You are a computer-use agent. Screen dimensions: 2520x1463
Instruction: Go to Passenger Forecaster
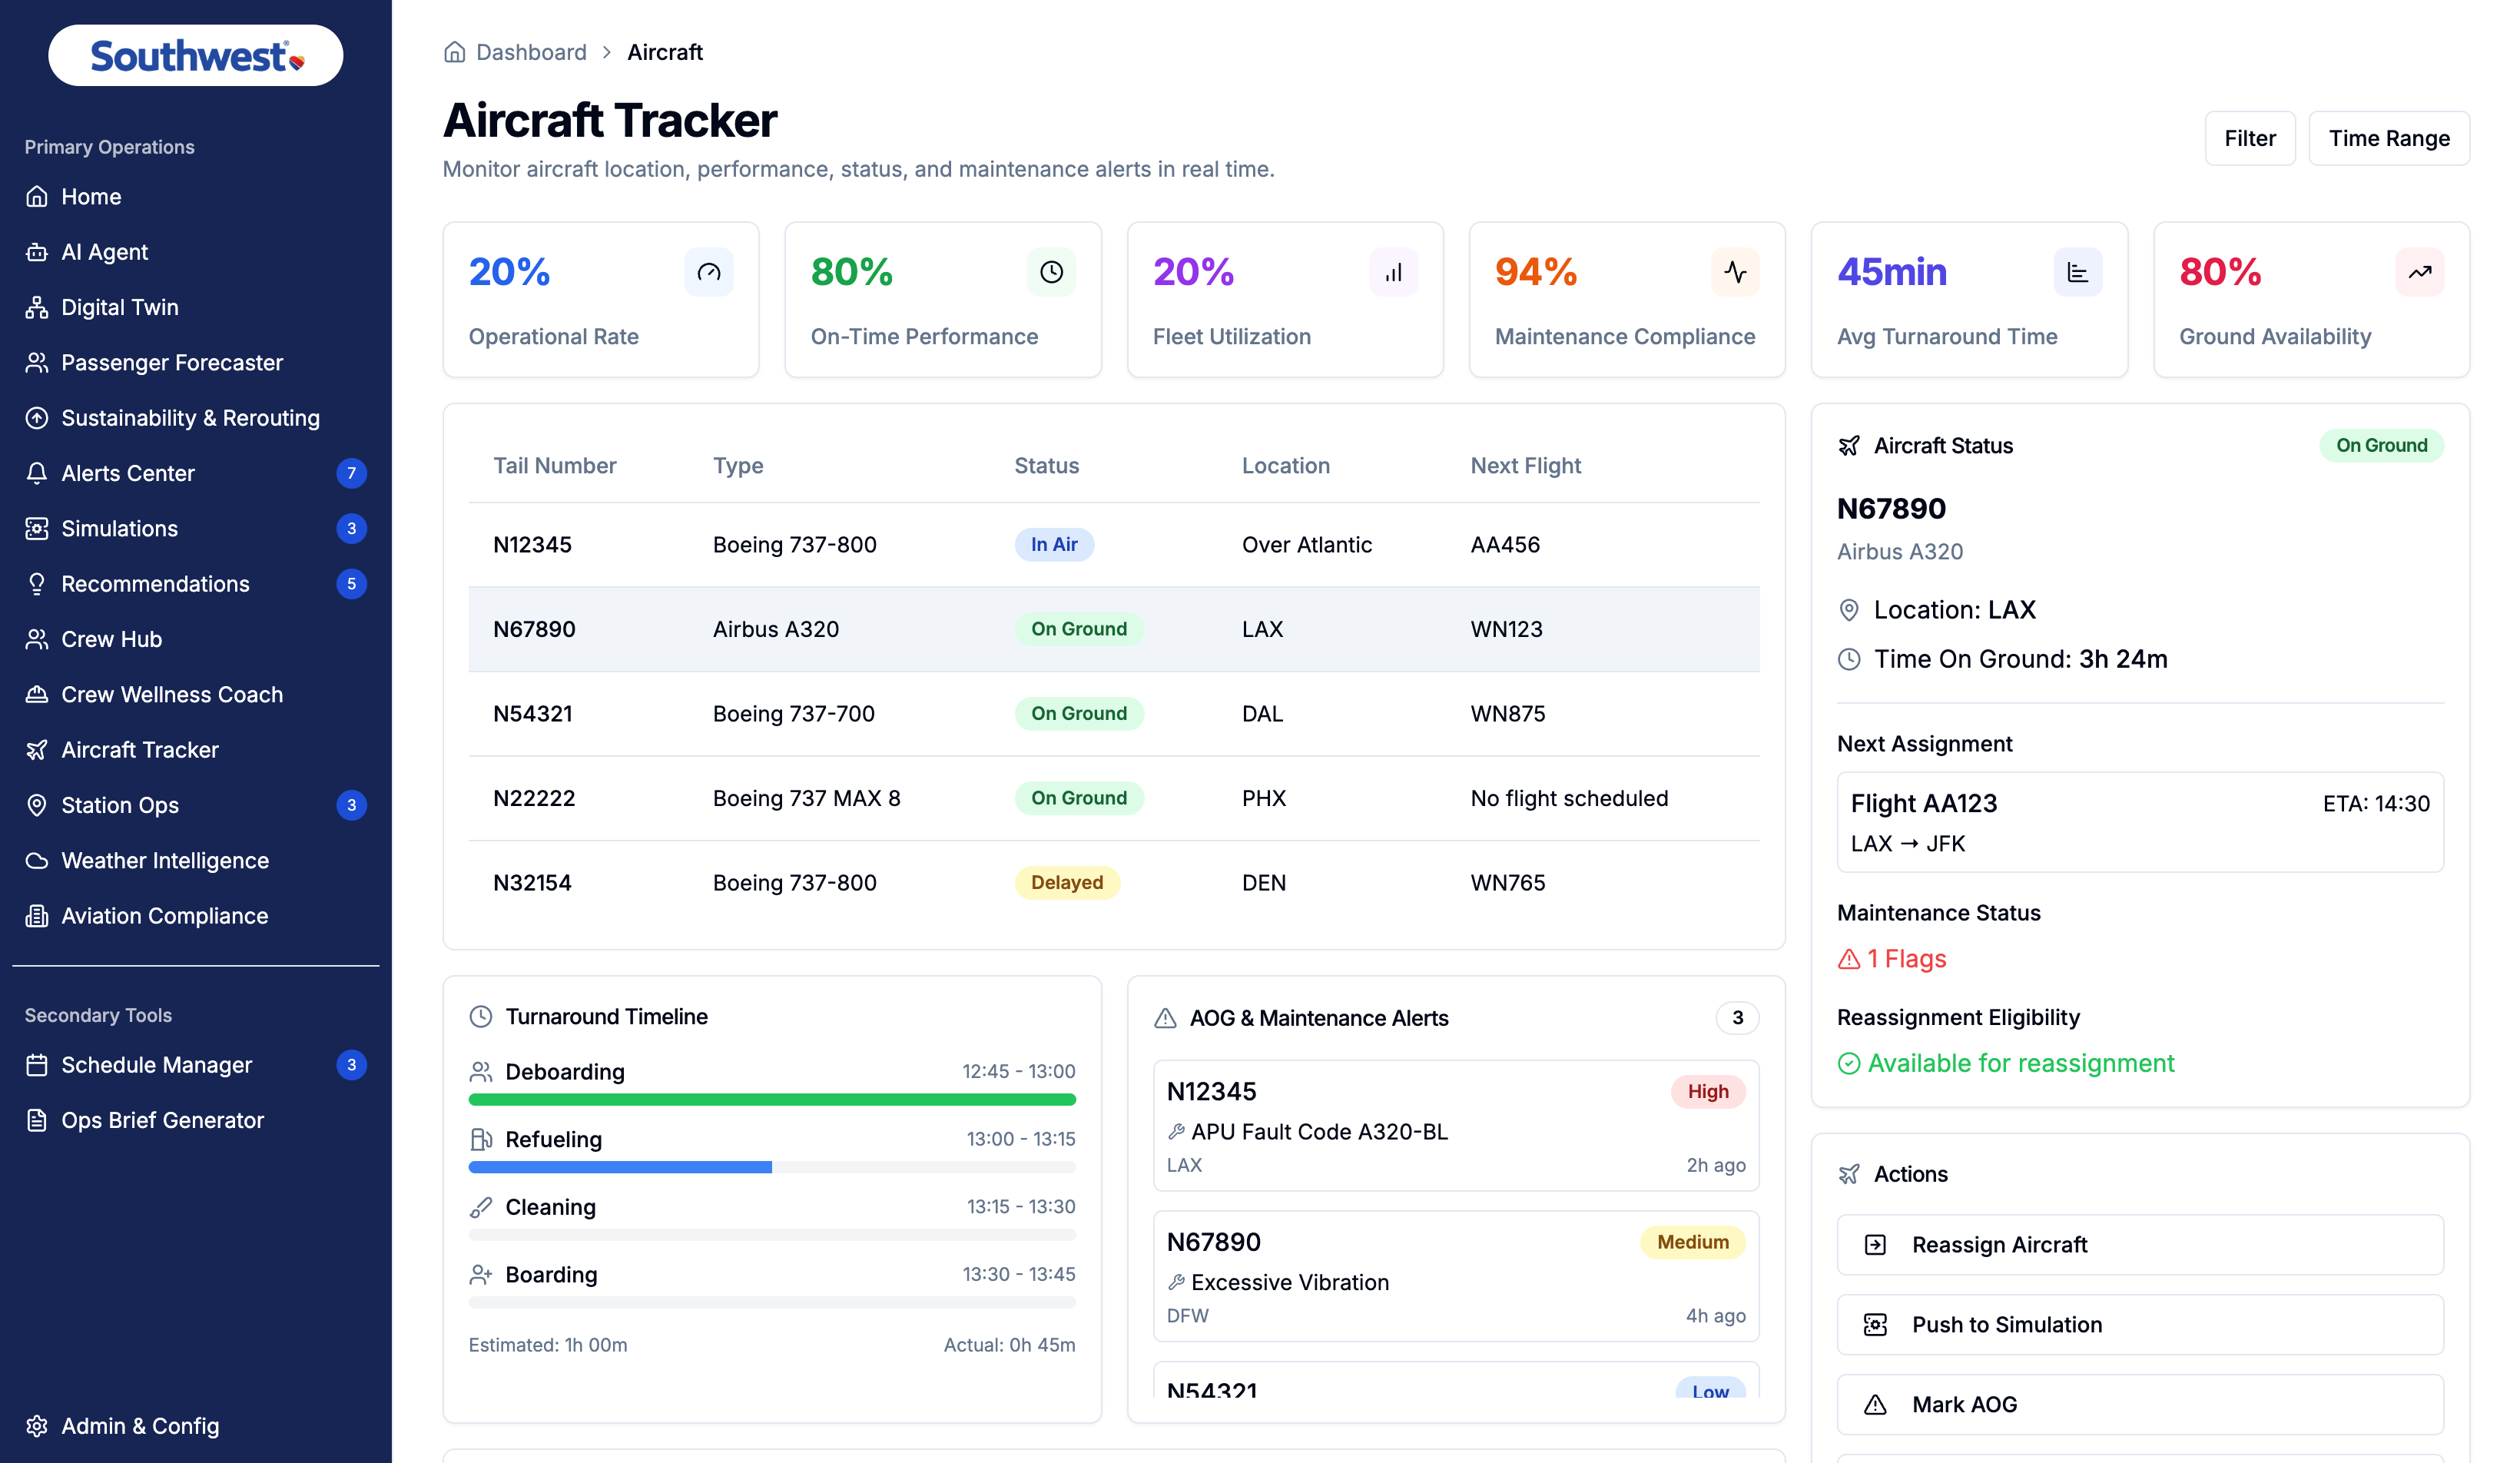click(196, 363)
